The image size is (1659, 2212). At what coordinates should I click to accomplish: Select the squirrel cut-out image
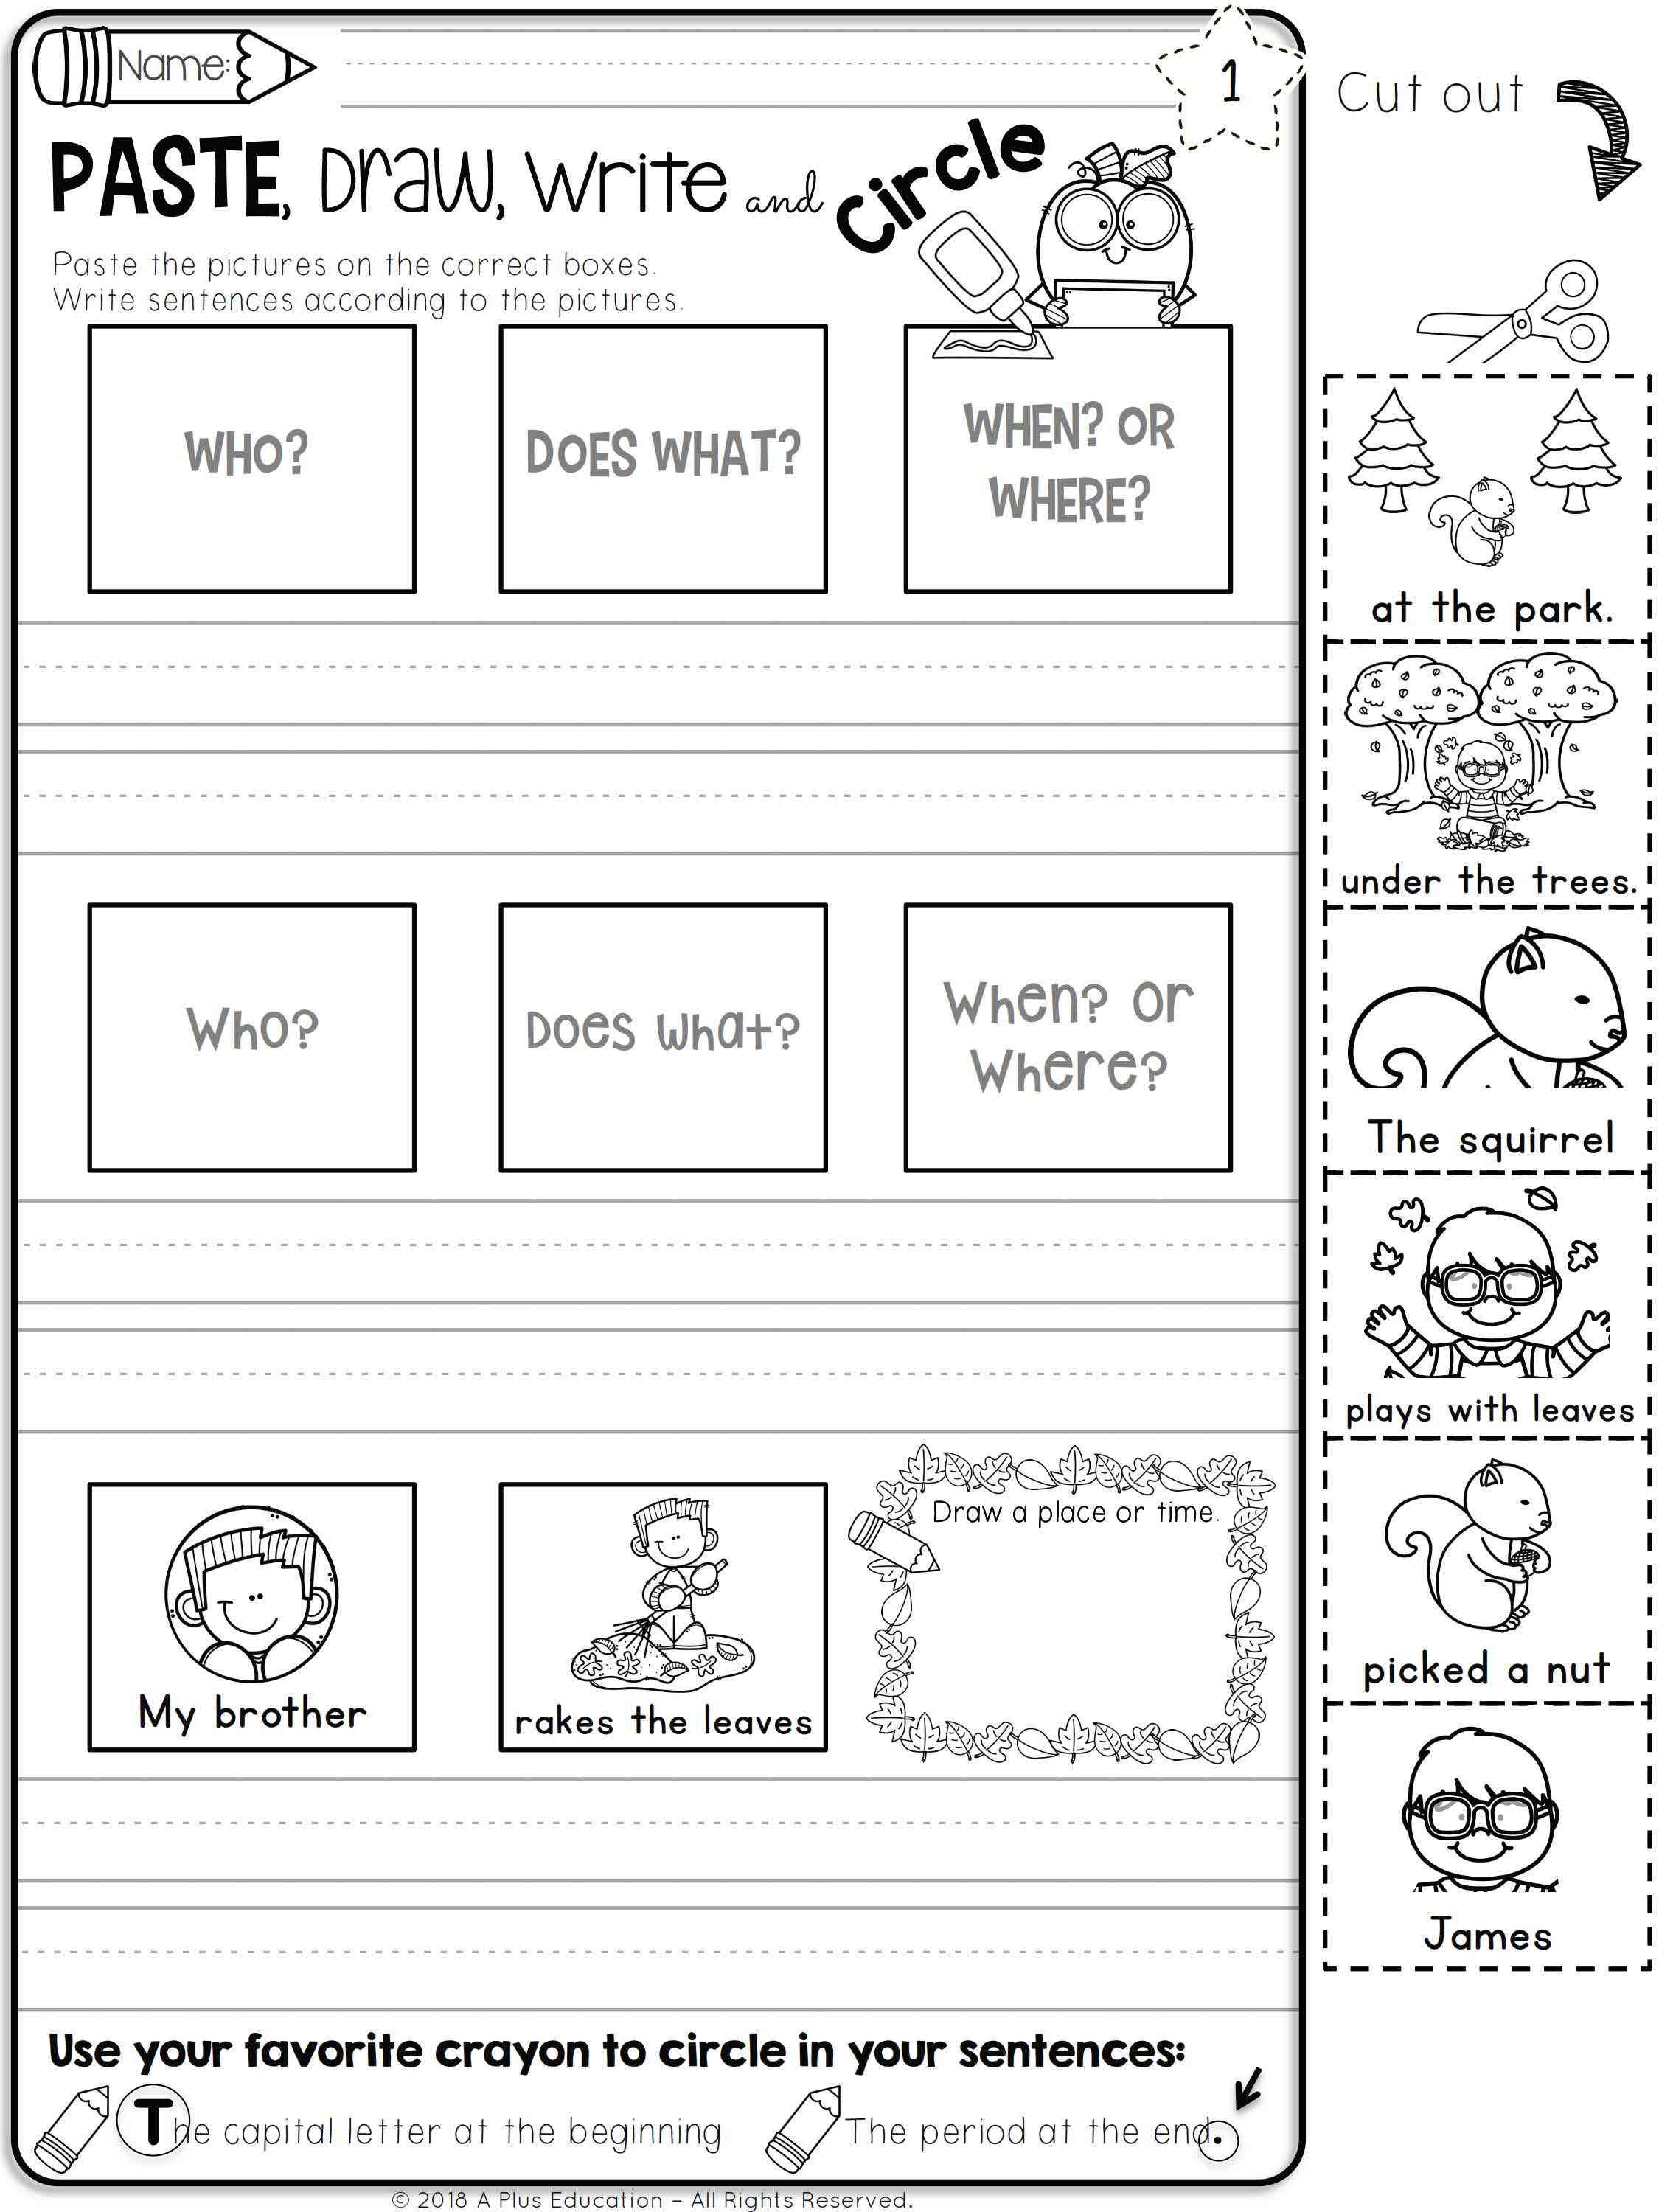1492,1062
